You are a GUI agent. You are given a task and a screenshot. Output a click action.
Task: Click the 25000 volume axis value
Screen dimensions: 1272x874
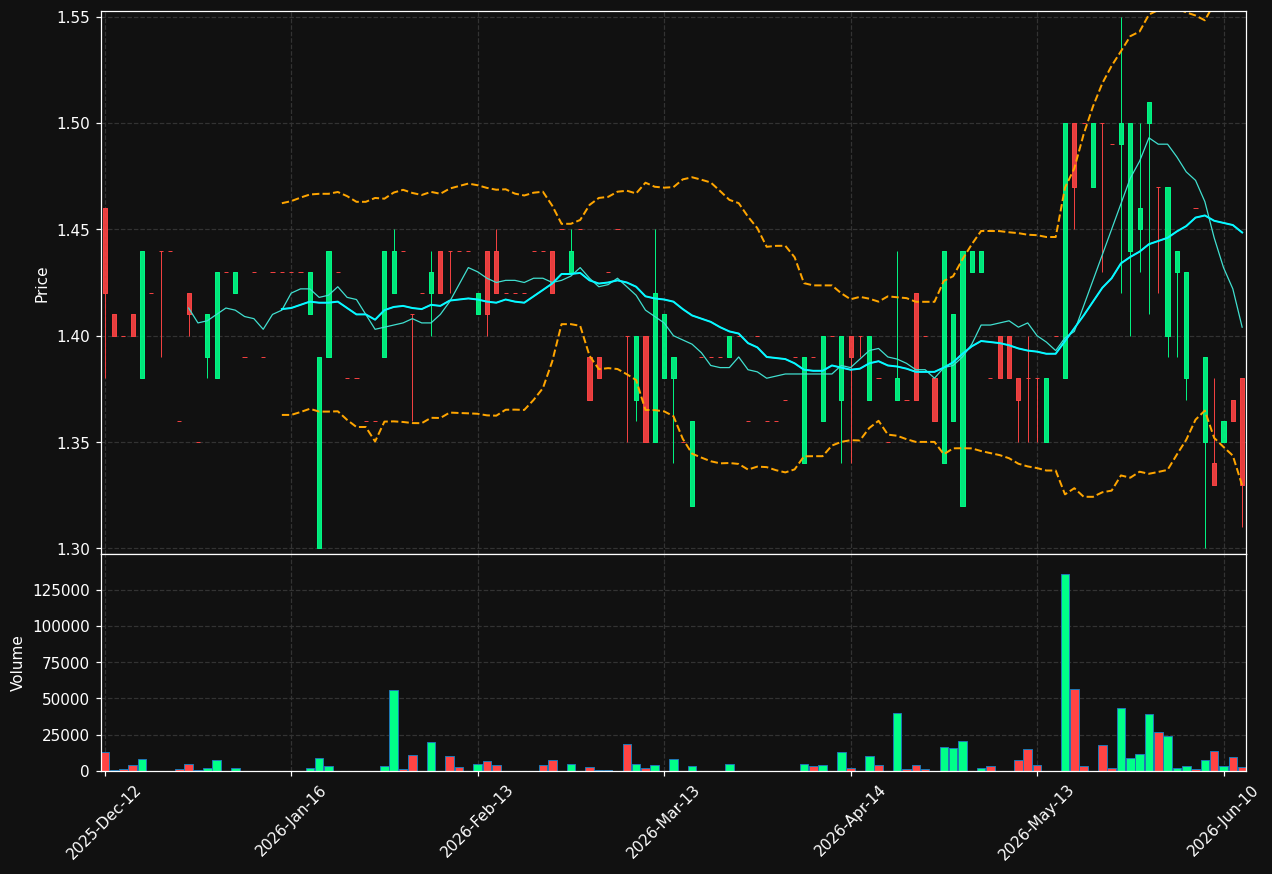pos(66,735)
